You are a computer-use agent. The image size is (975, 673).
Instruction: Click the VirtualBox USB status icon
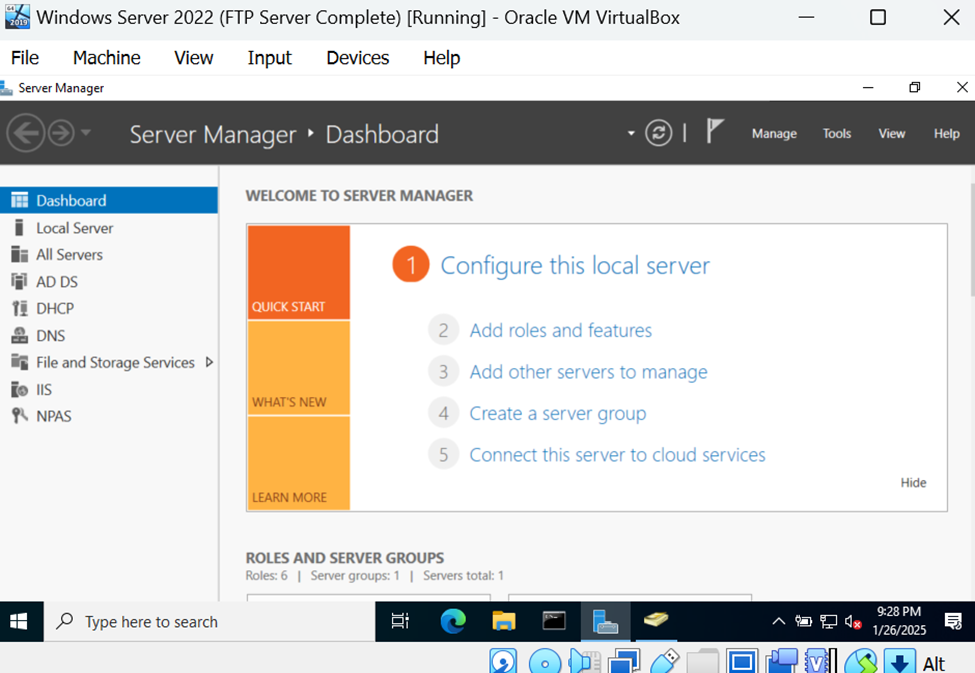coord(664,662)
